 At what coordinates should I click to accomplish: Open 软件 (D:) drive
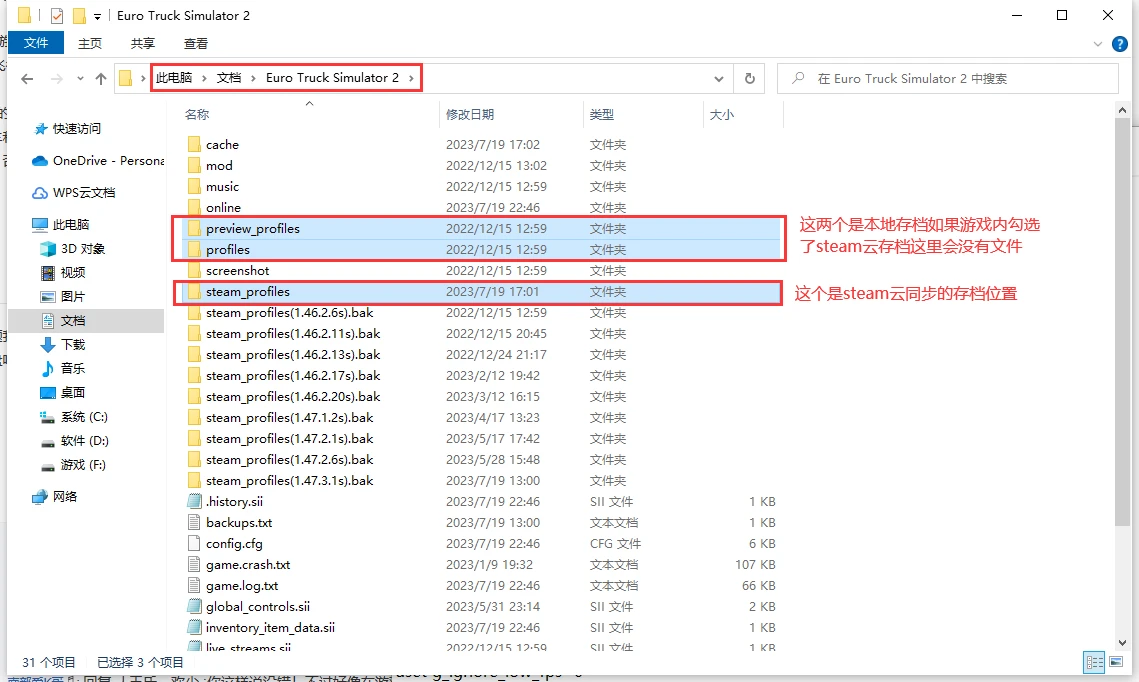75,441
